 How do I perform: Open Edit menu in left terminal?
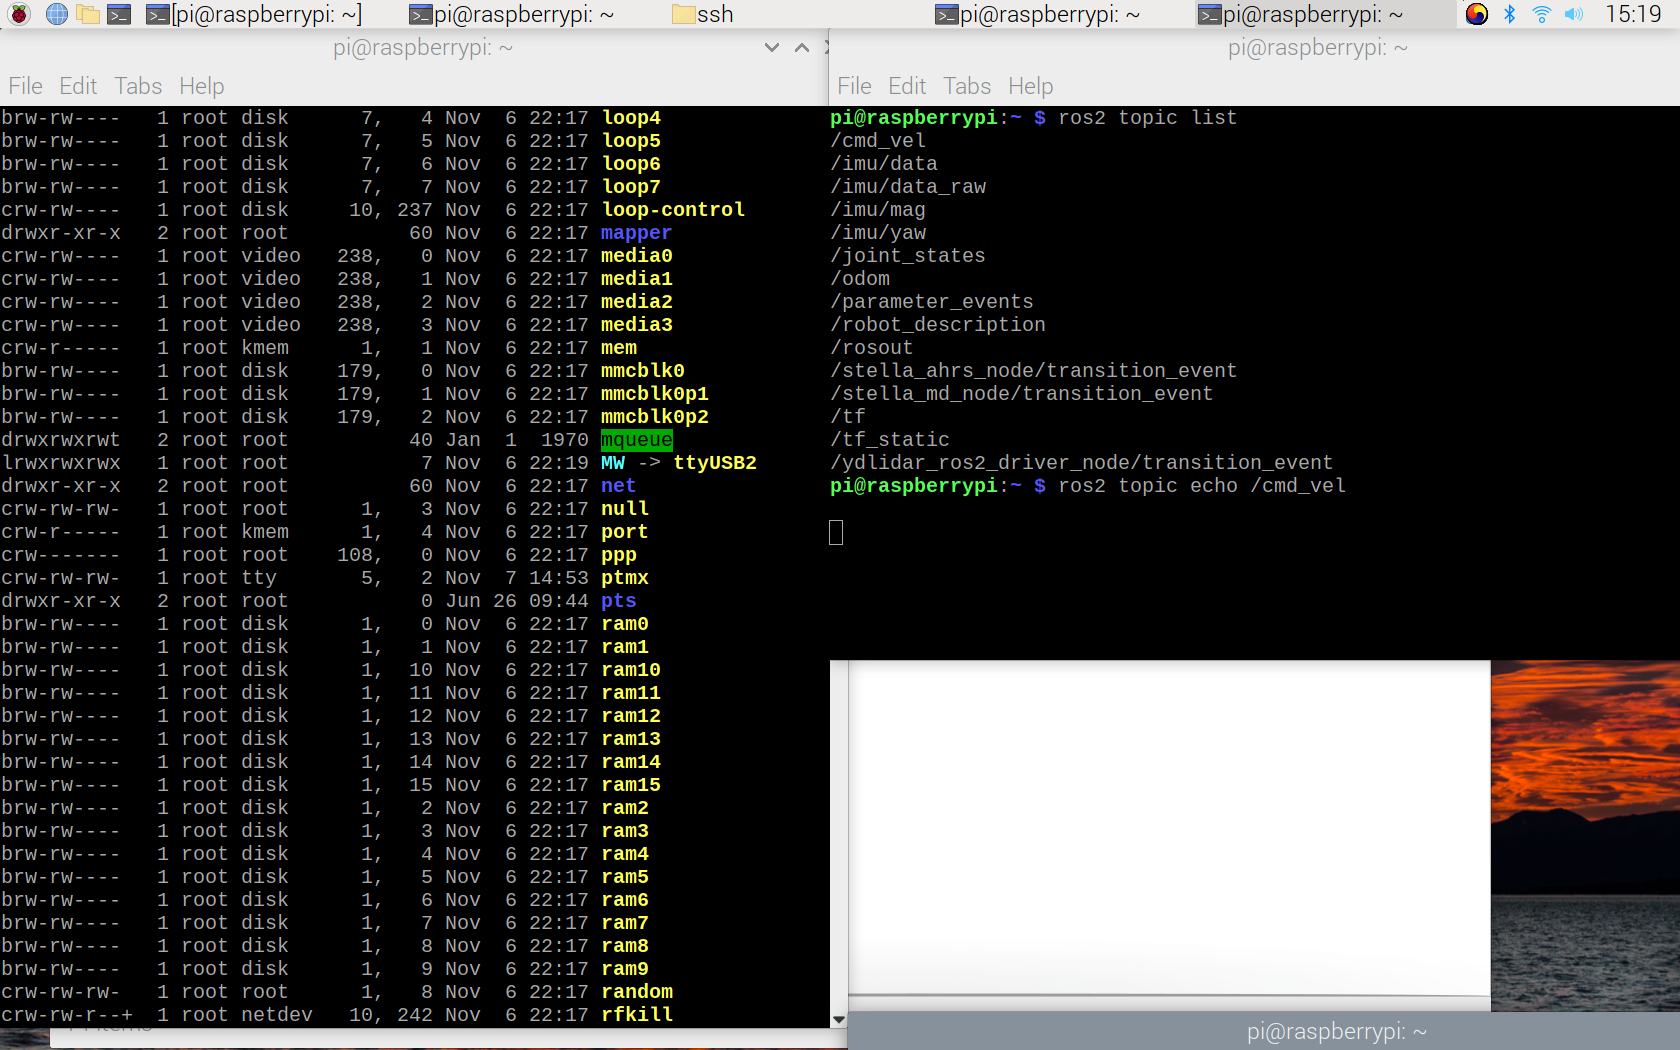point(78,86)
